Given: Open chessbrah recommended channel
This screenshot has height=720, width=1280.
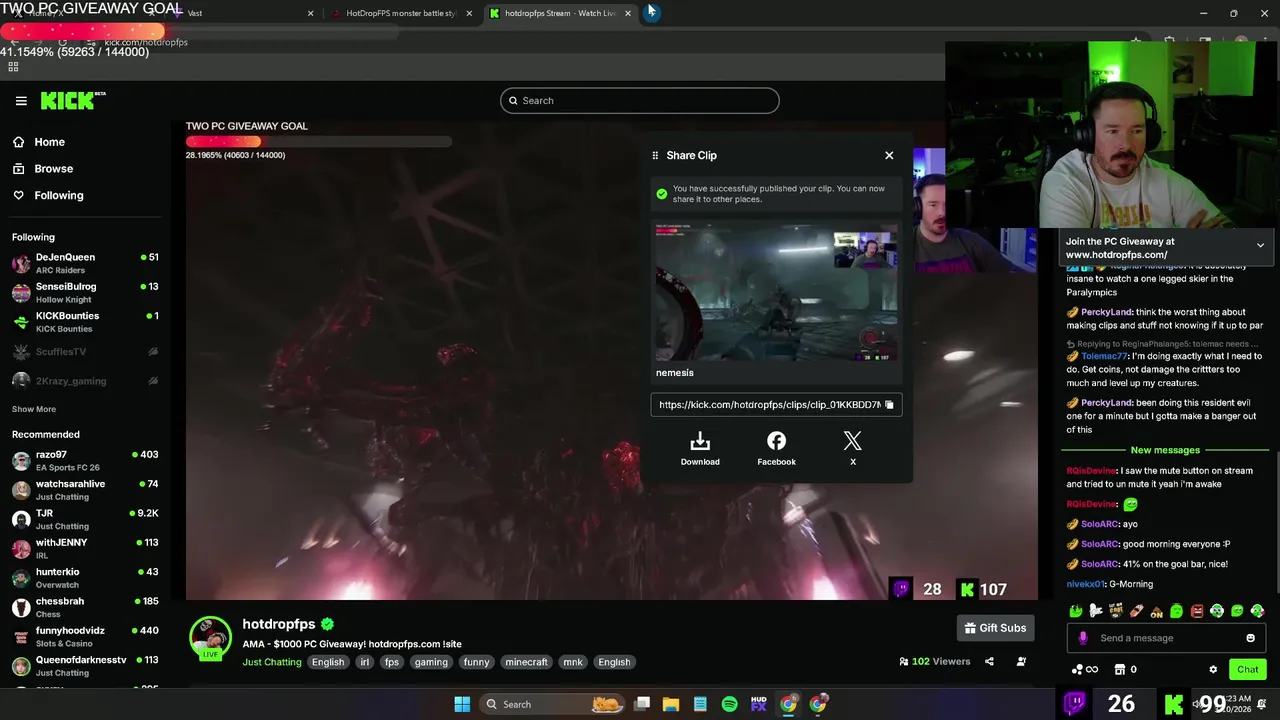Looking at the screenshot, I should [x=85, y=607].
